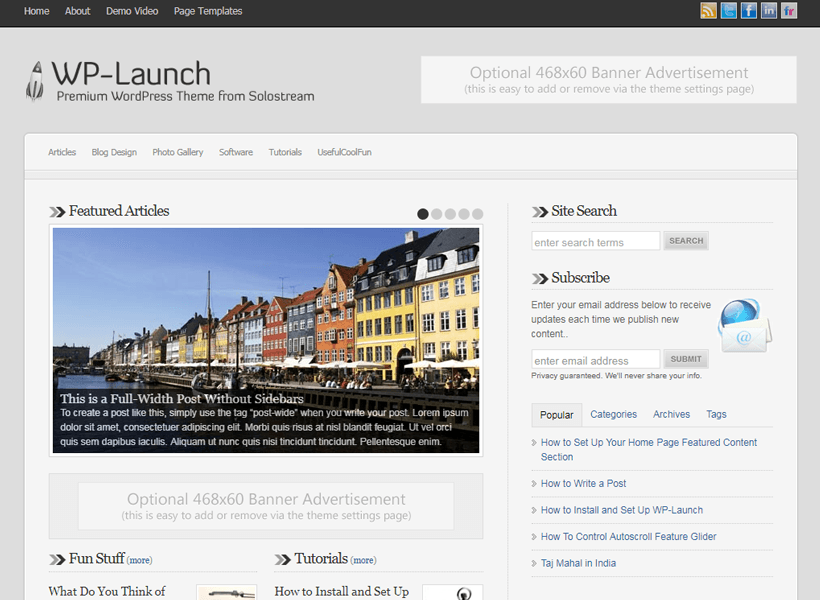820x600 pixels.
Task: Open the Facebook page icon
Action: click(x=748, y=10)
